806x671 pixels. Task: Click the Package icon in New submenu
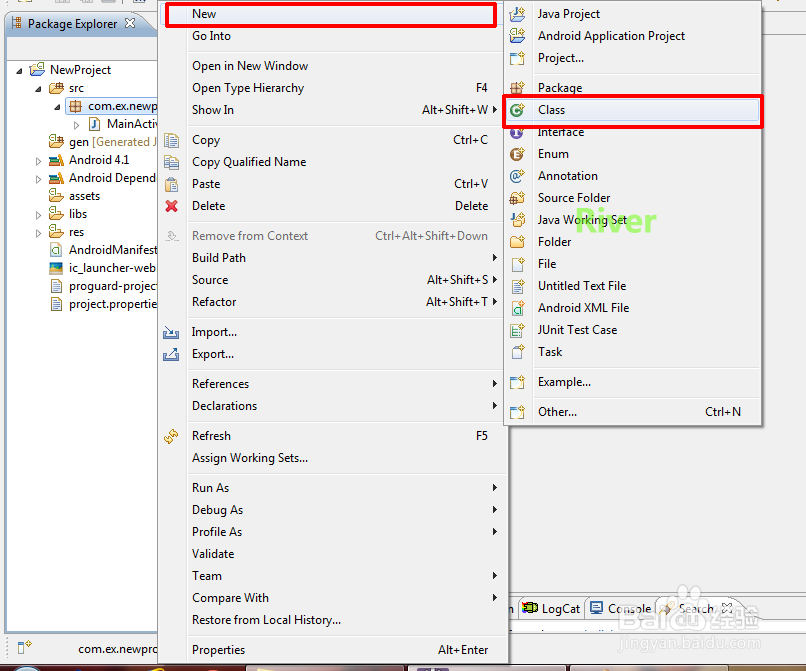(x=518, y=87)
